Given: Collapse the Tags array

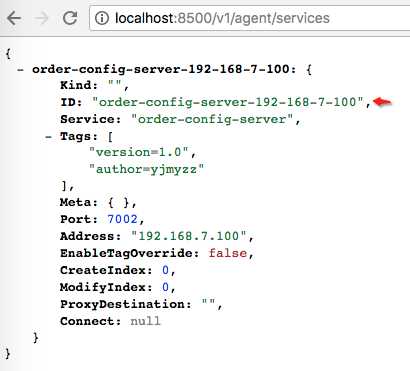Looking at the screenshot, I should click(x=49, y=137).
